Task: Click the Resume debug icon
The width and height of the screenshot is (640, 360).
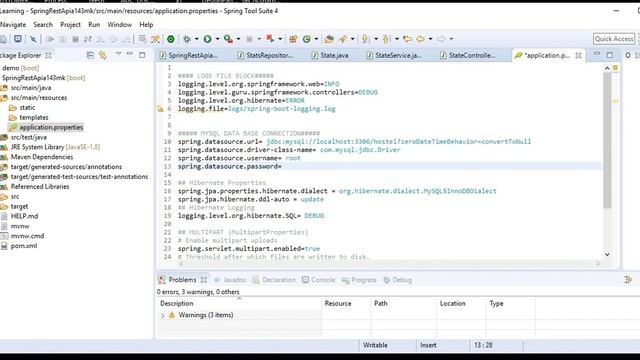Action: click(50, 39)
